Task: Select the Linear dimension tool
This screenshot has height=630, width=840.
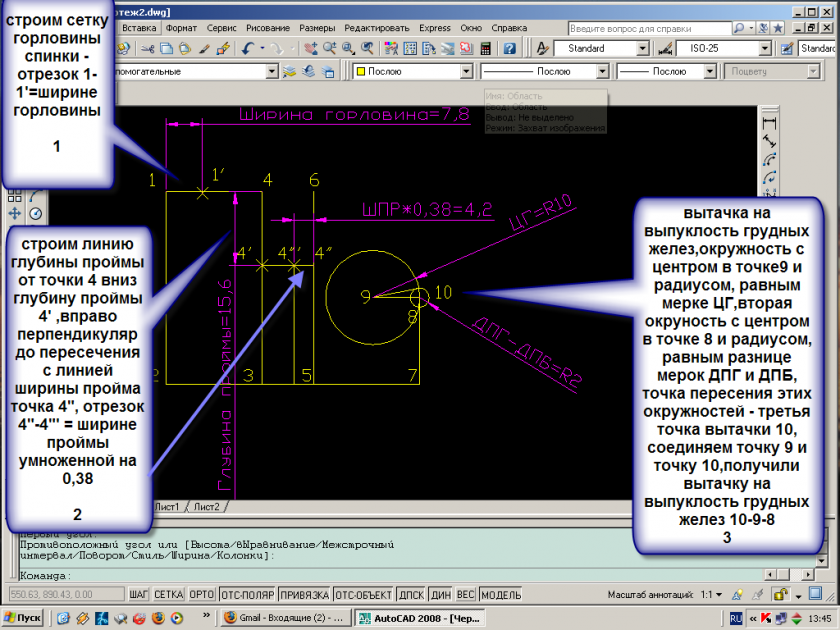Action: coord(769,123)
